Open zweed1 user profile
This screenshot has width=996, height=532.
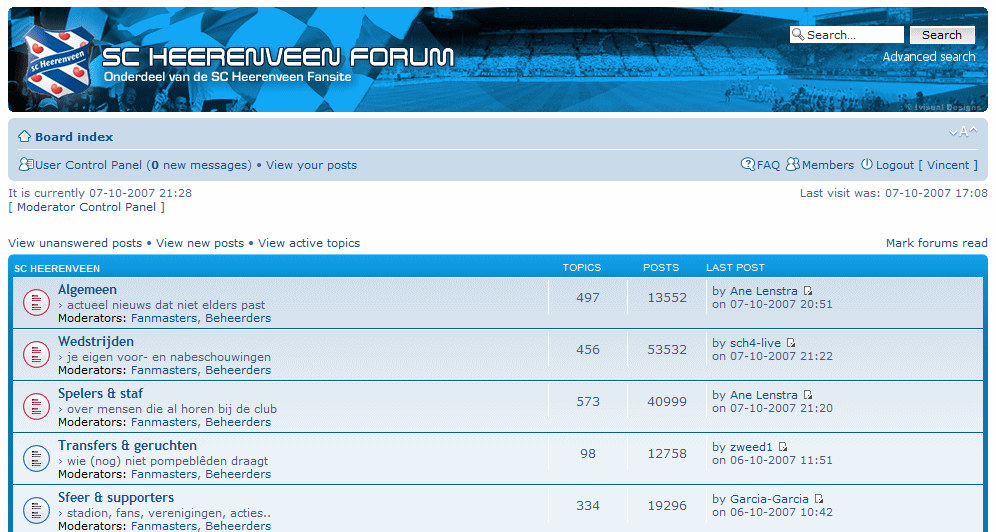751,447
